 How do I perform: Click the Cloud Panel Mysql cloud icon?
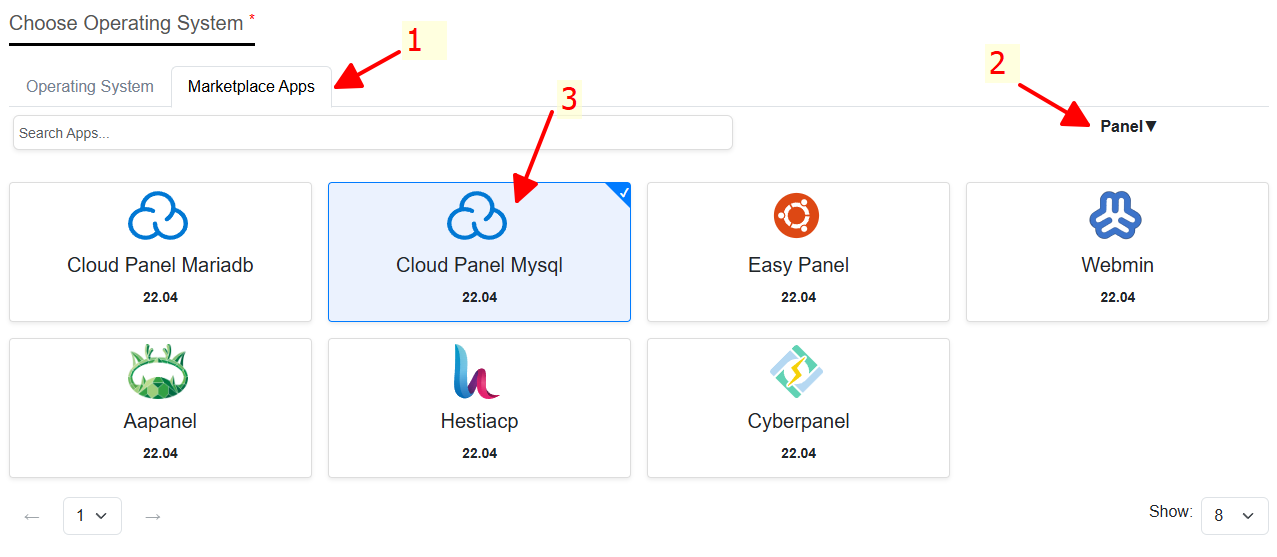(x=478, y=217)
